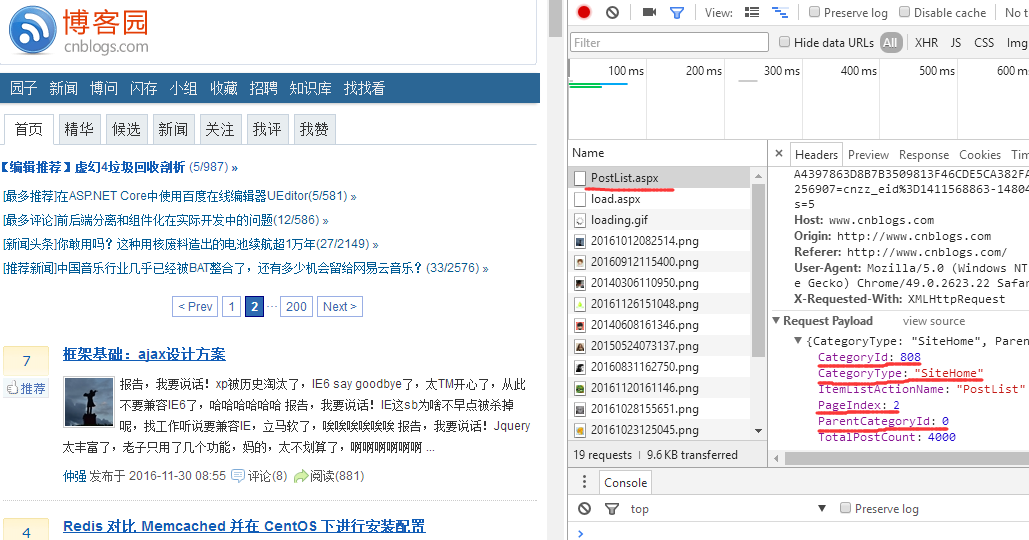Stop network recording with the red record button

(x=583, y=12)
